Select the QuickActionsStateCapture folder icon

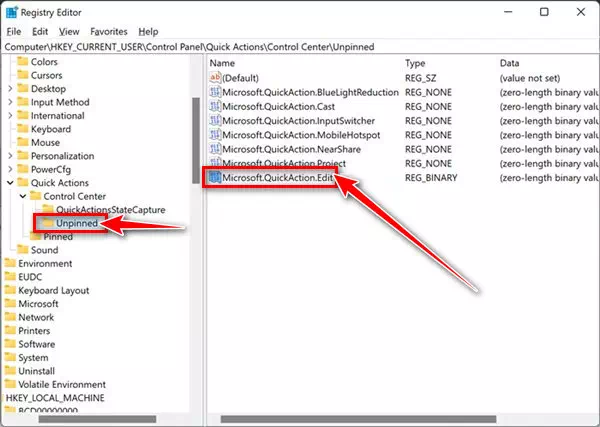tap(48, 209)
